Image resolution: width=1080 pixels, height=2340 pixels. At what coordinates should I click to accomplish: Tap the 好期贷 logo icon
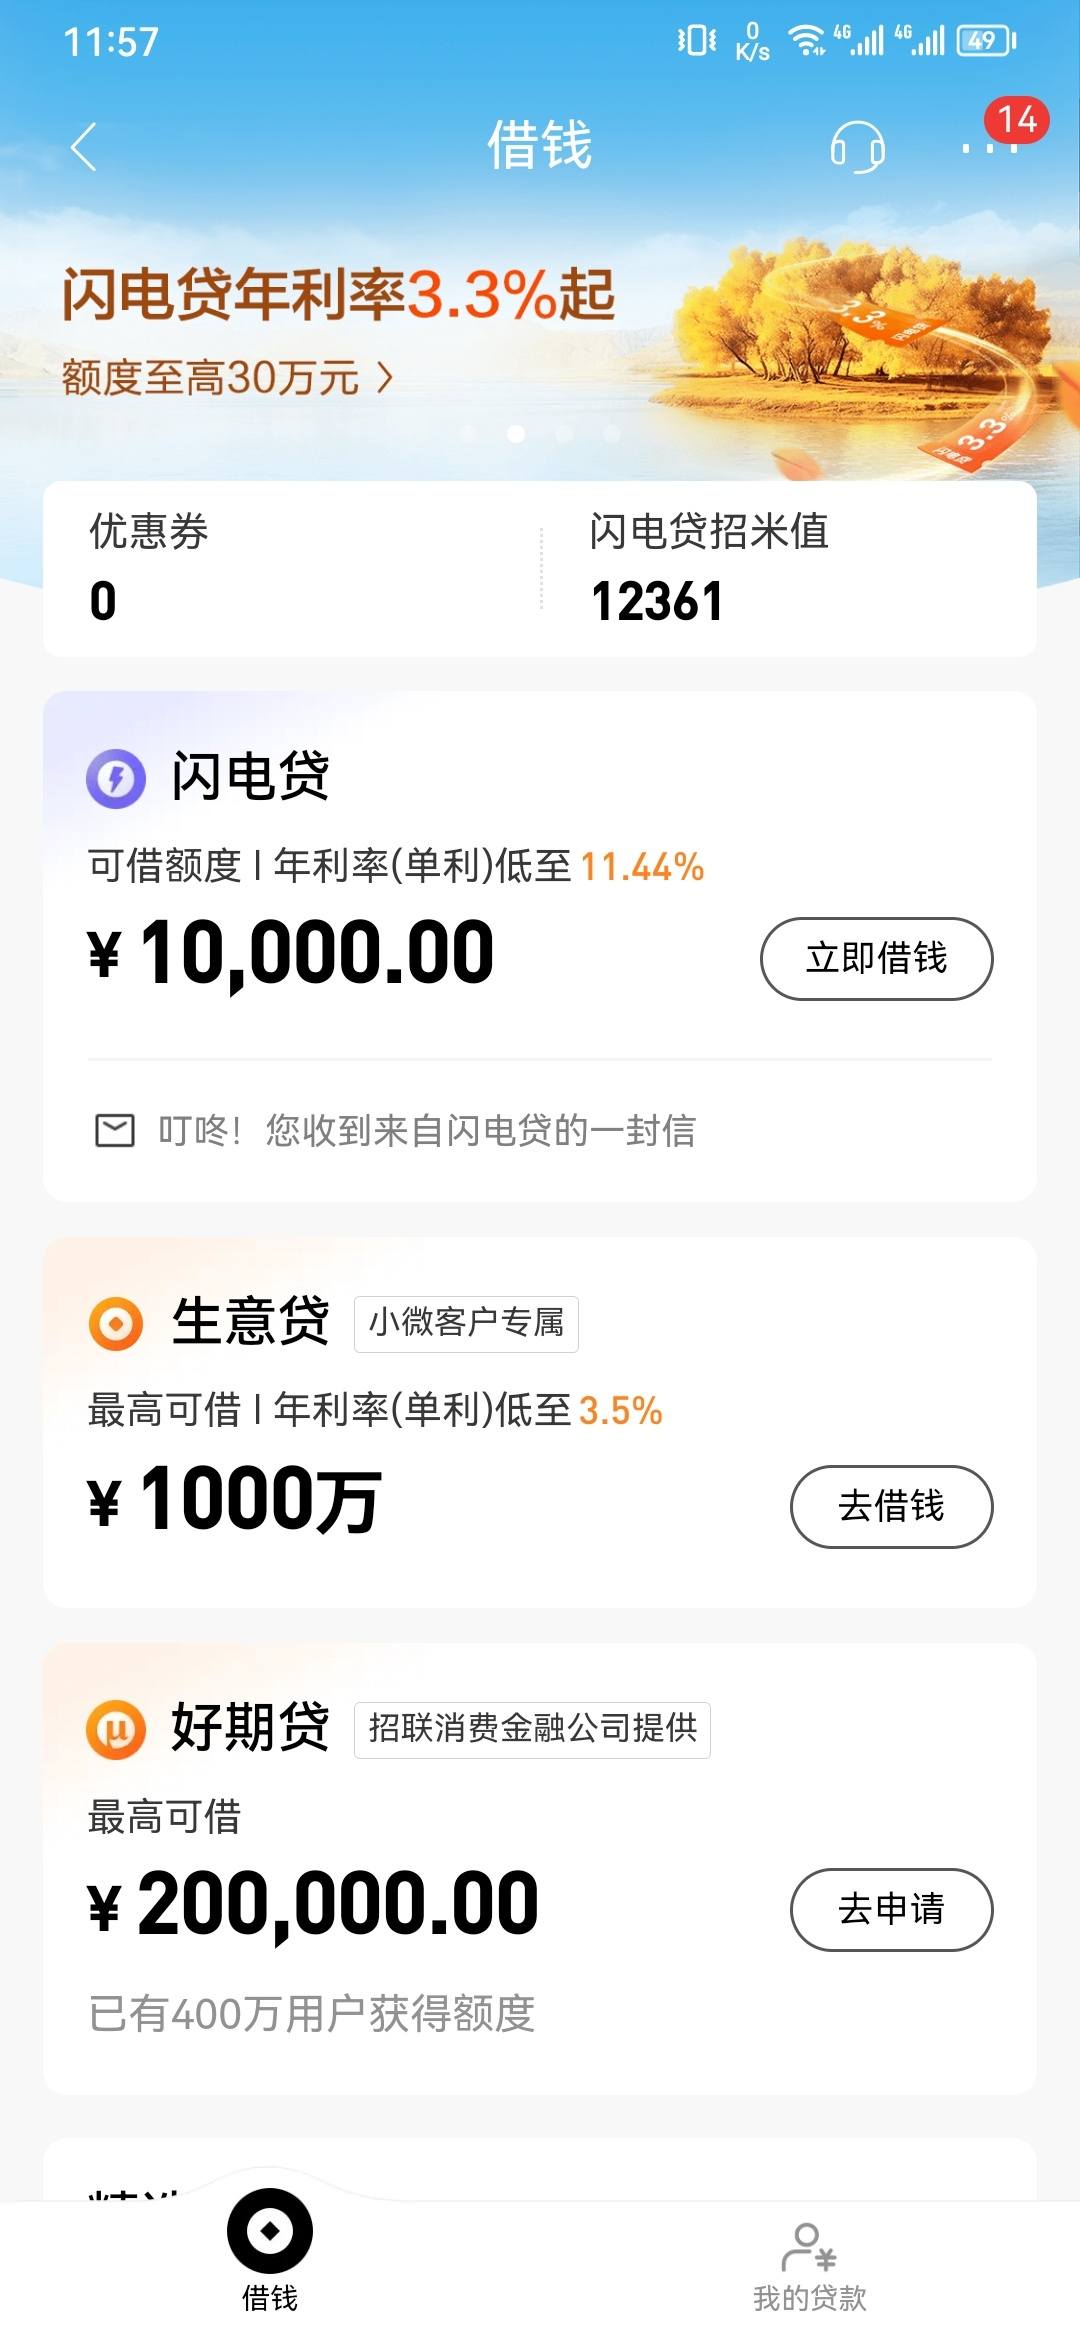click(116, 1730)
